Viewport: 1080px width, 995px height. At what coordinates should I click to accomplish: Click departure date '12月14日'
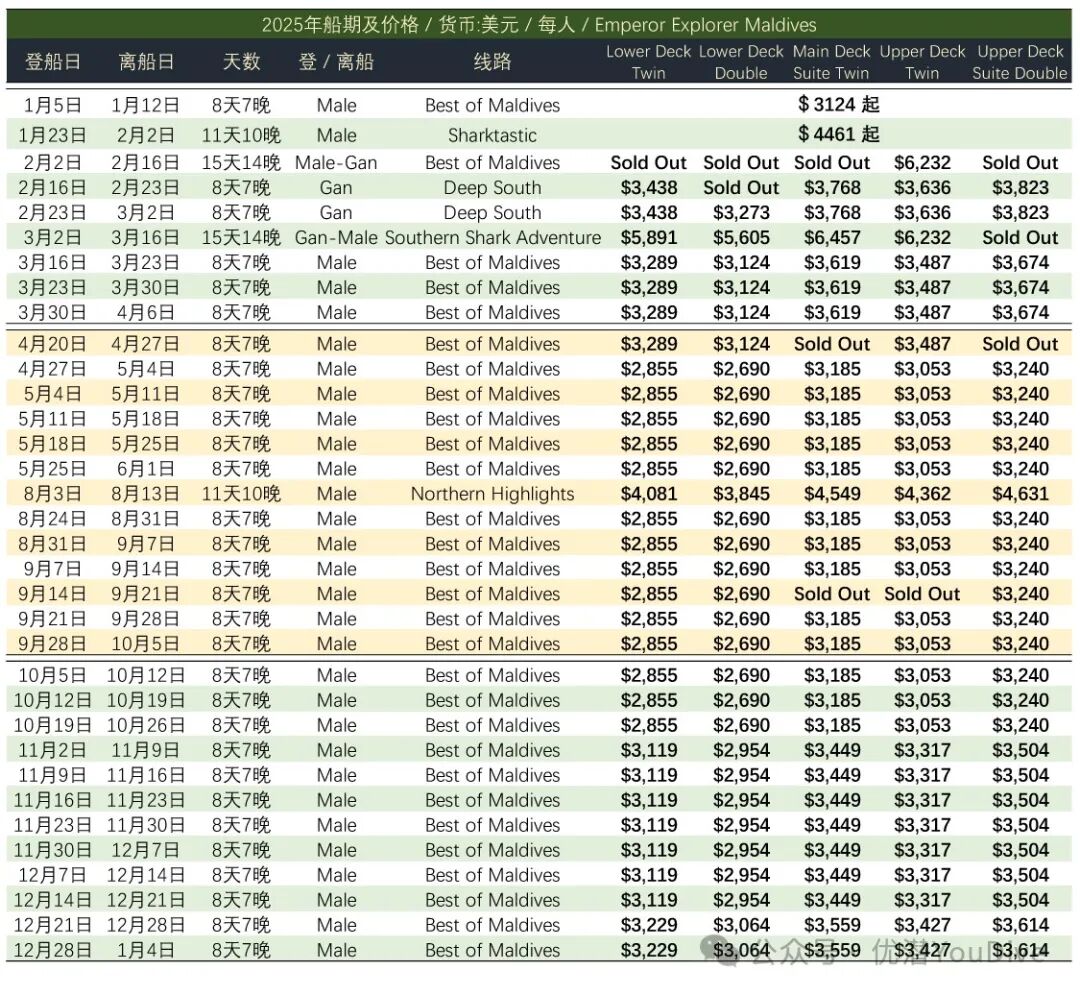[145, 875]
